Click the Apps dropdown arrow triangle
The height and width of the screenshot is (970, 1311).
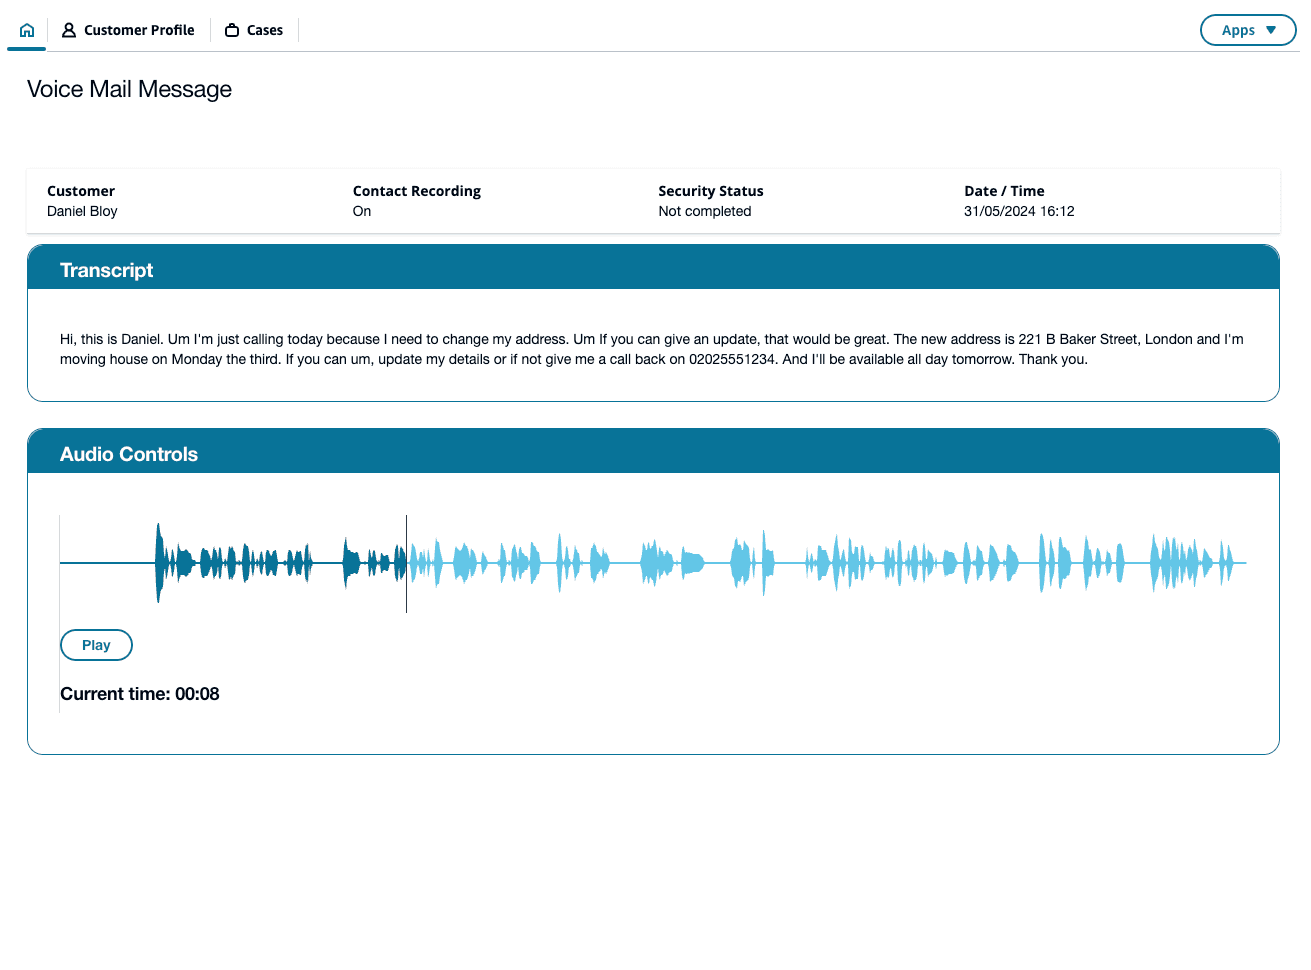click(1271, 30)
